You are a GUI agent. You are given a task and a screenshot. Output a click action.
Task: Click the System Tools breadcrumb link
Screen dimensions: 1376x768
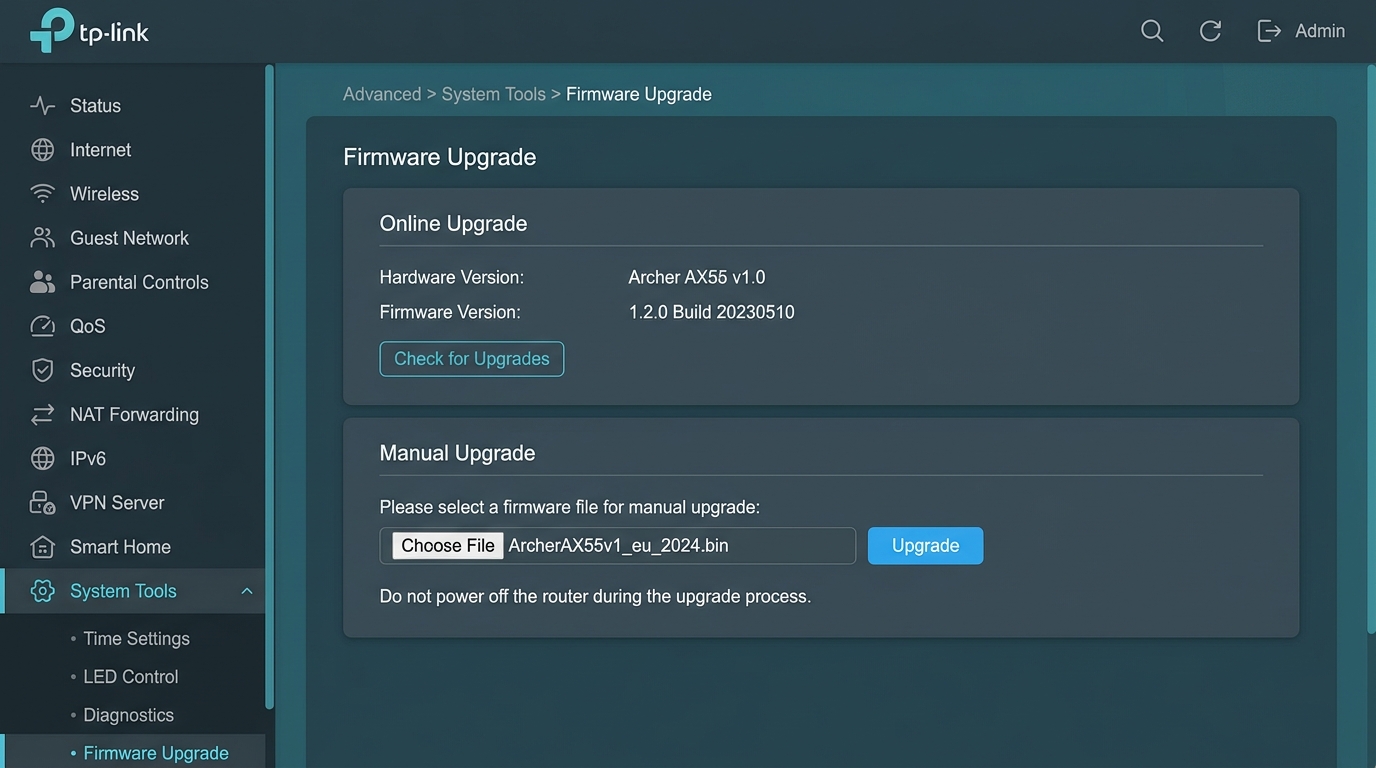pyautogui.click(x=494, y=94)
